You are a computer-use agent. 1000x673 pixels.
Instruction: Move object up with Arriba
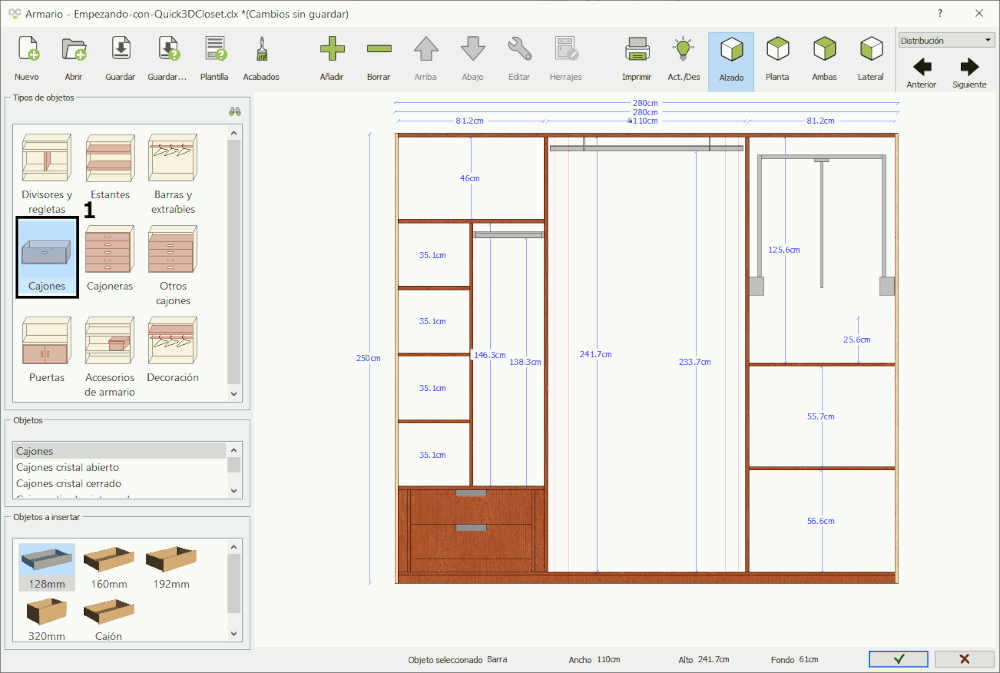pos(425,59)
